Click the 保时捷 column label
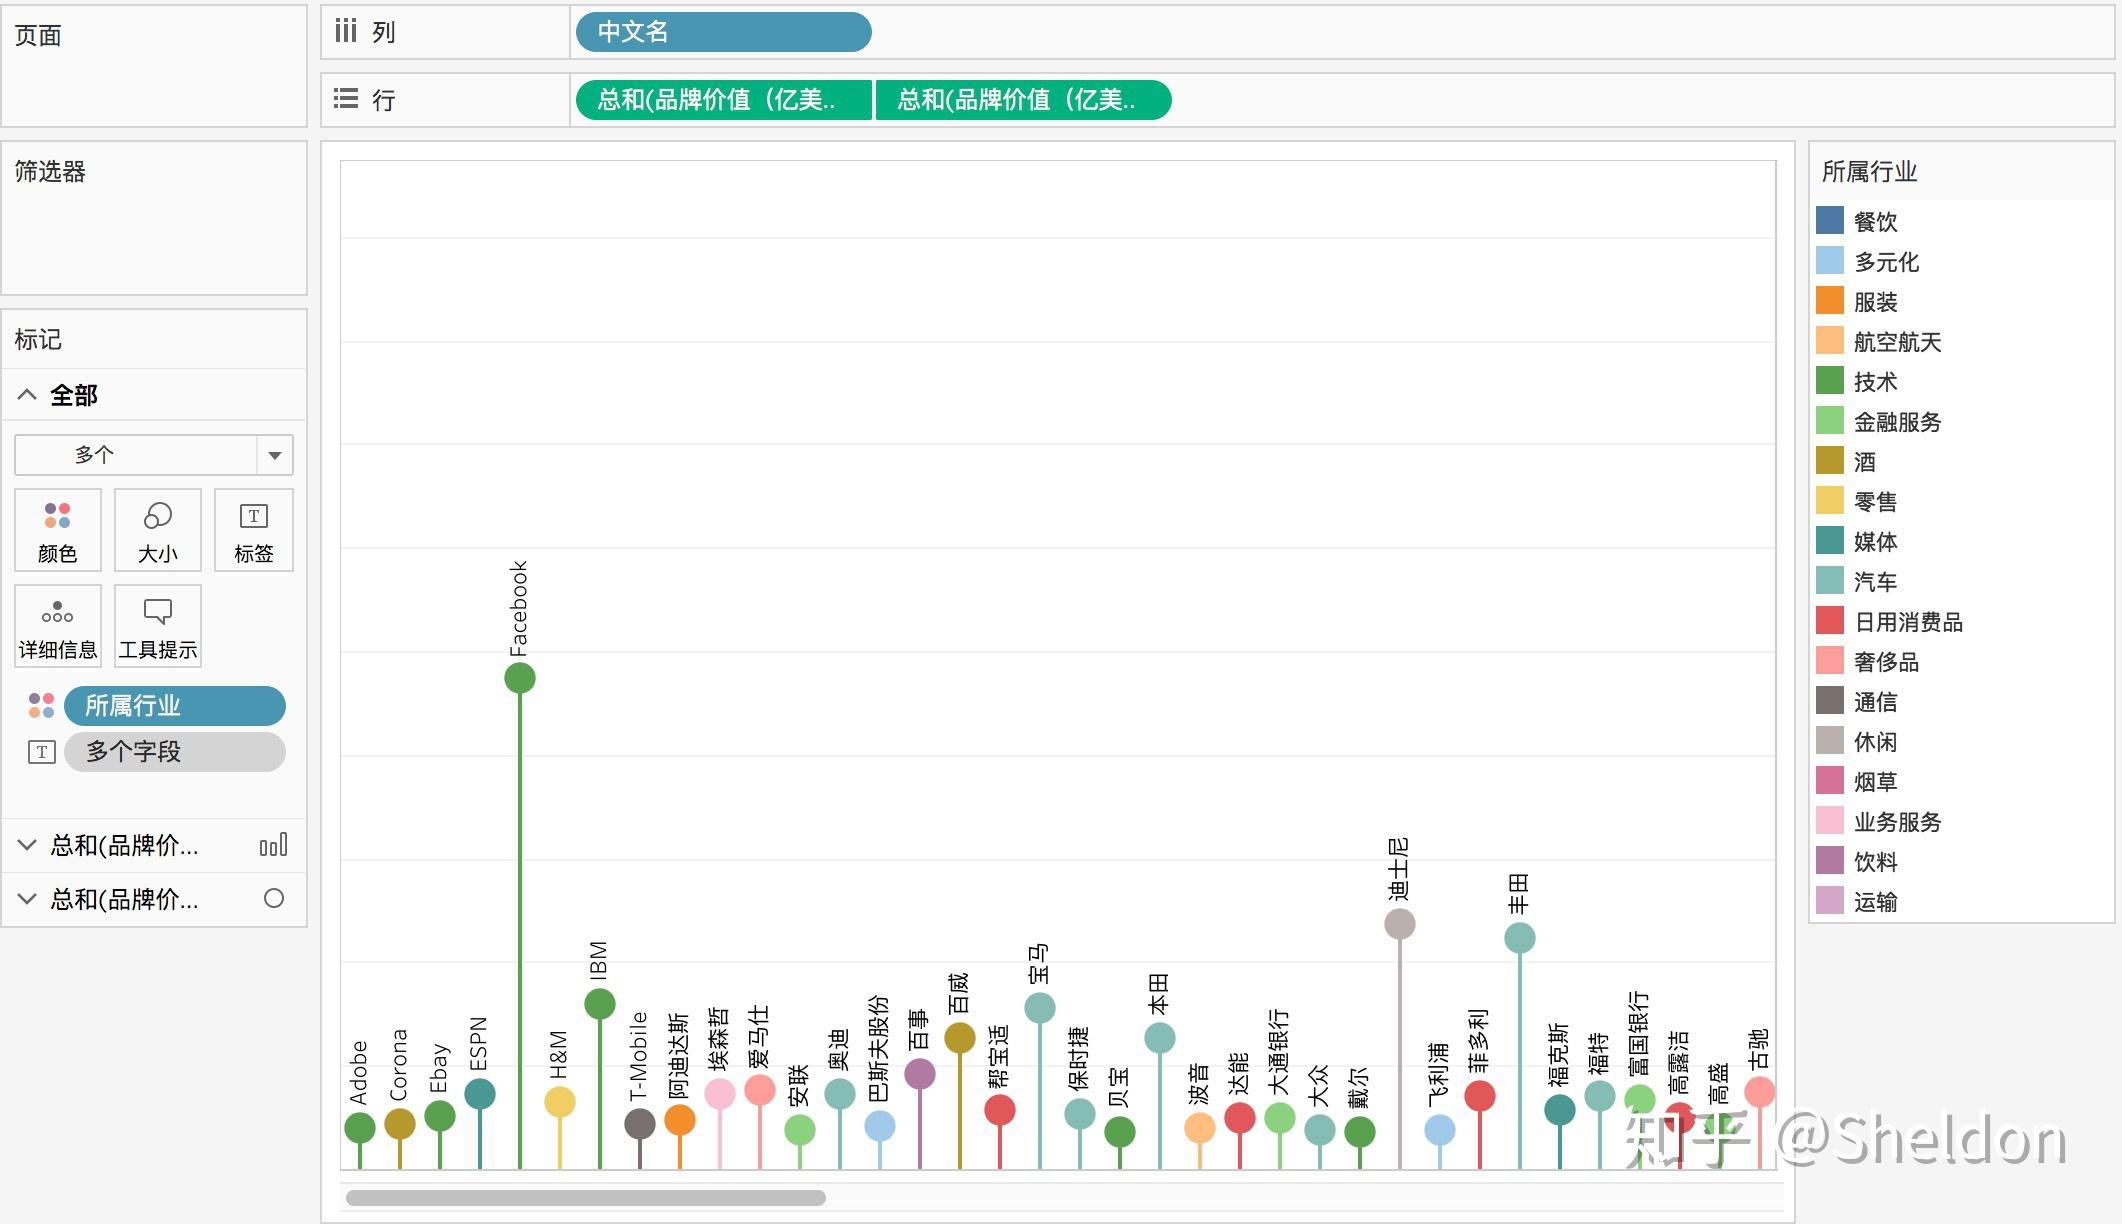This screenshot has height=1224, width=2122. (x=1078, y=1058)
